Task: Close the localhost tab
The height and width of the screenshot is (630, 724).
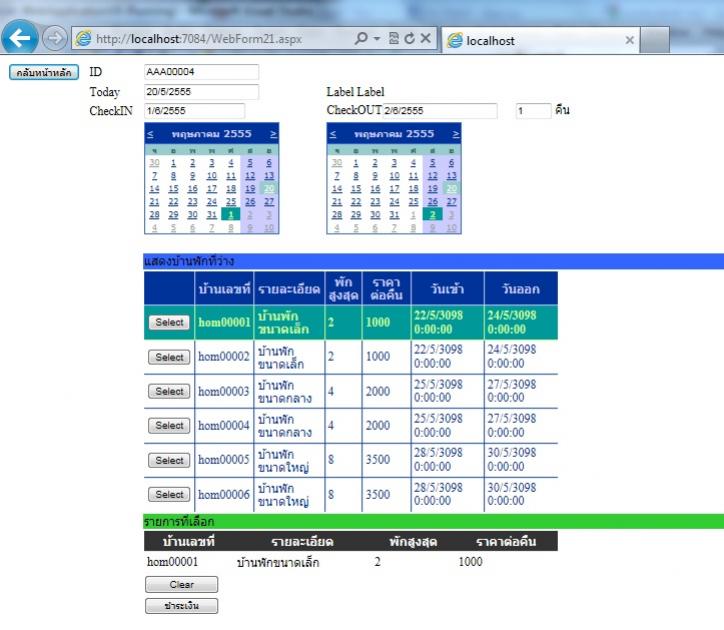Action: click(x=629, y=40)
